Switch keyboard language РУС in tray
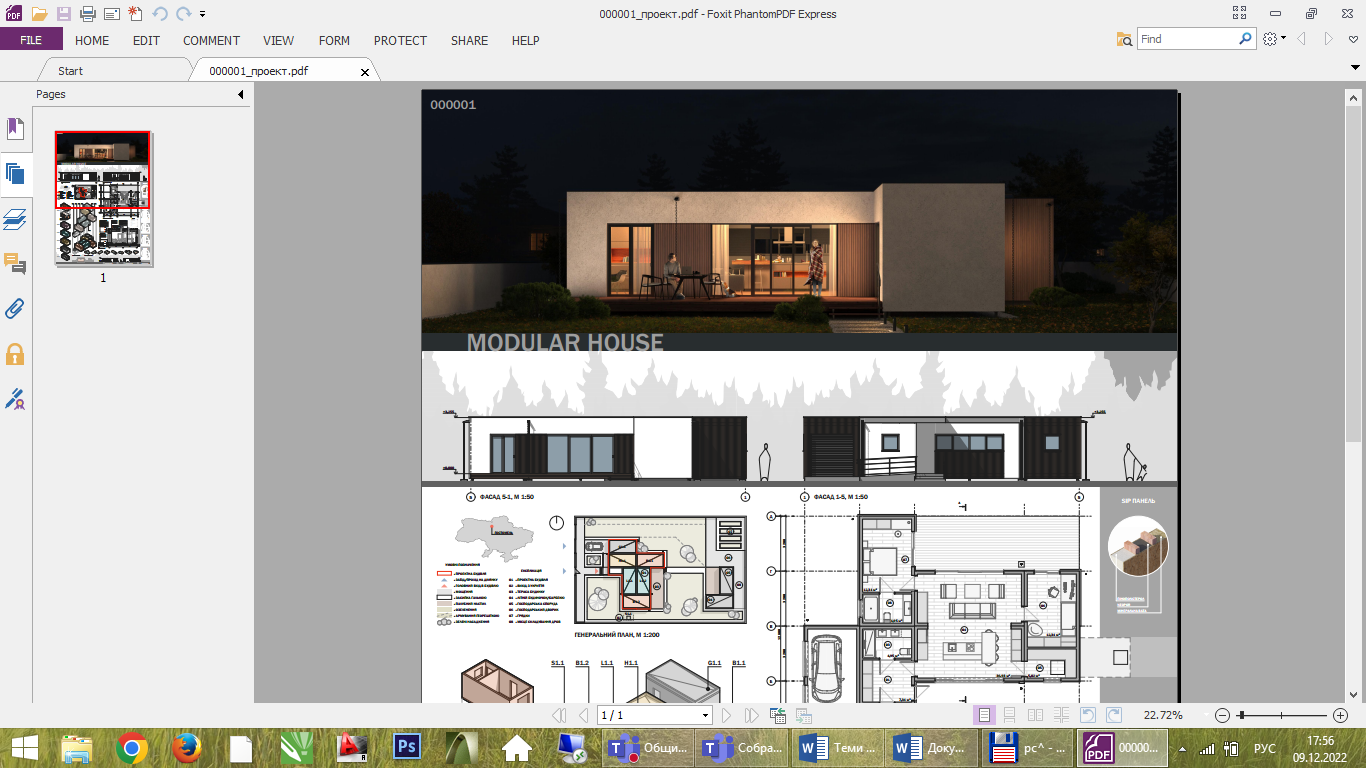 click(x=1265, y=748)
